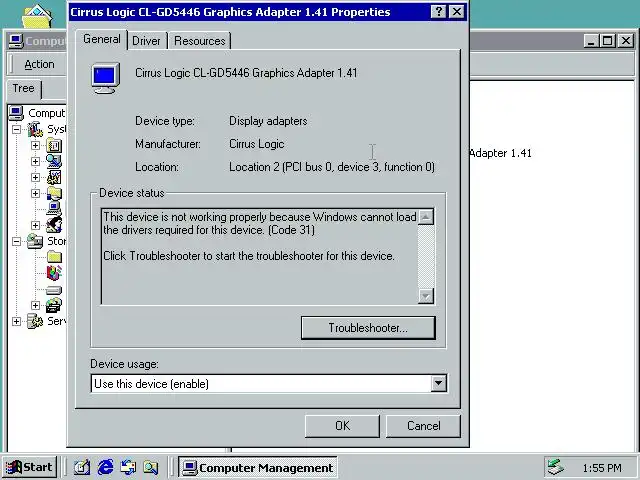This screenshot has height=480, width=640.
Task: Expand the Shared Folders node
Action: pos(36,193)
